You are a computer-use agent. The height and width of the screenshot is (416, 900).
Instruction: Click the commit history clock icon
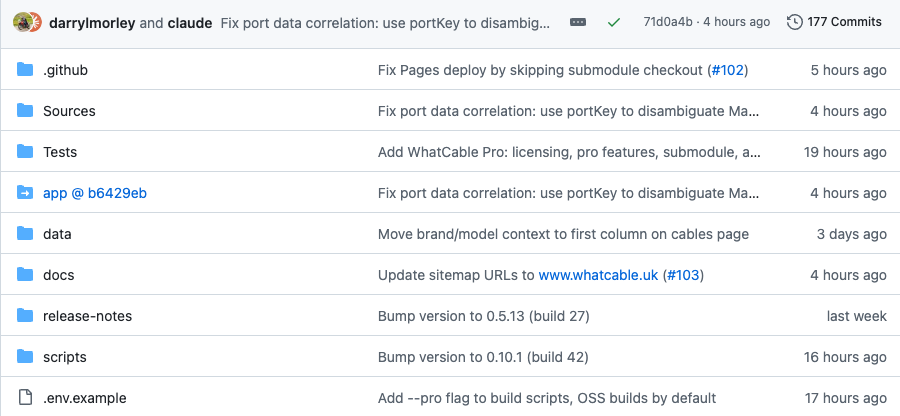pos(794,22)
